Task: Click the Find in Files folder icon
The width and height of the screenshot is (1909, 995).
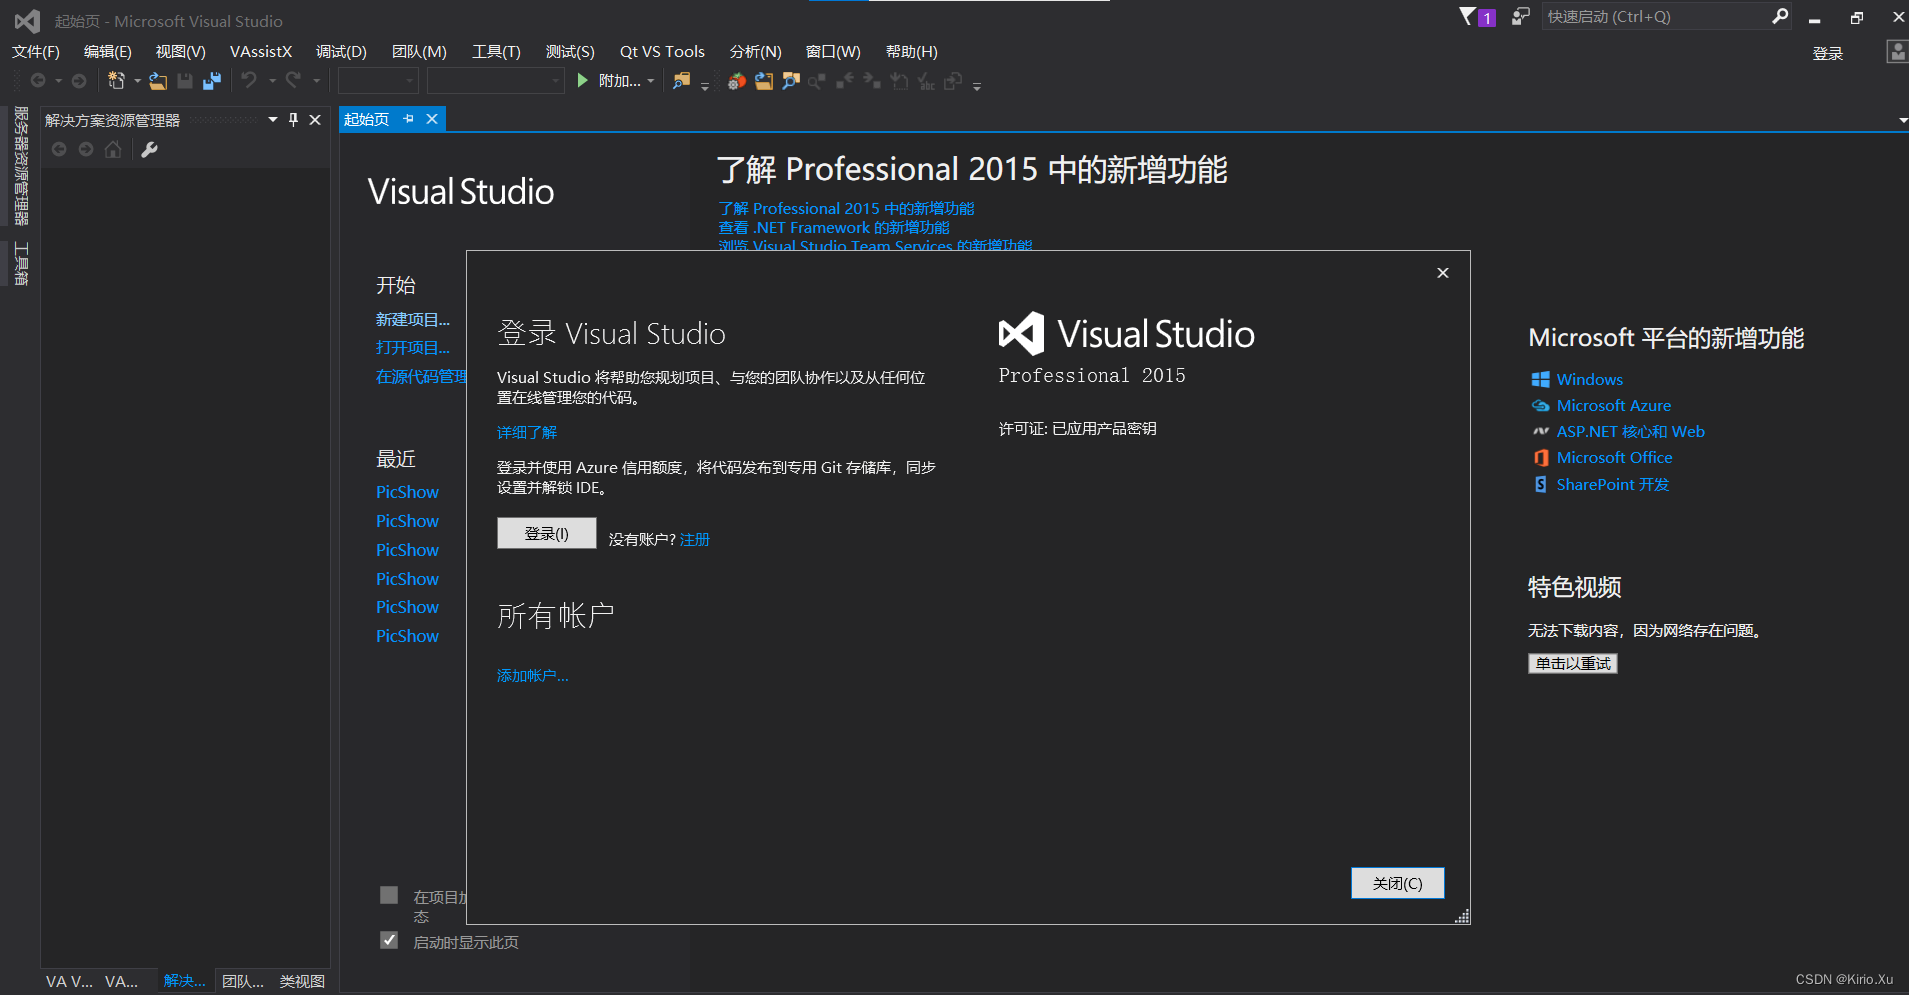Action: click(681, 81)
